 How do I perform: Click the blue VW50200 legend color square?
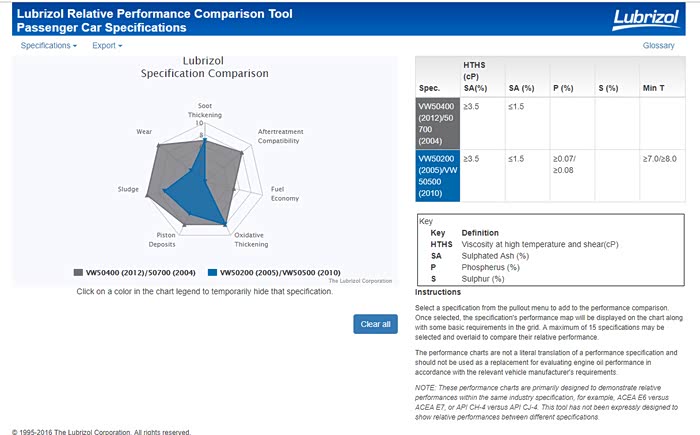point(212,272)
